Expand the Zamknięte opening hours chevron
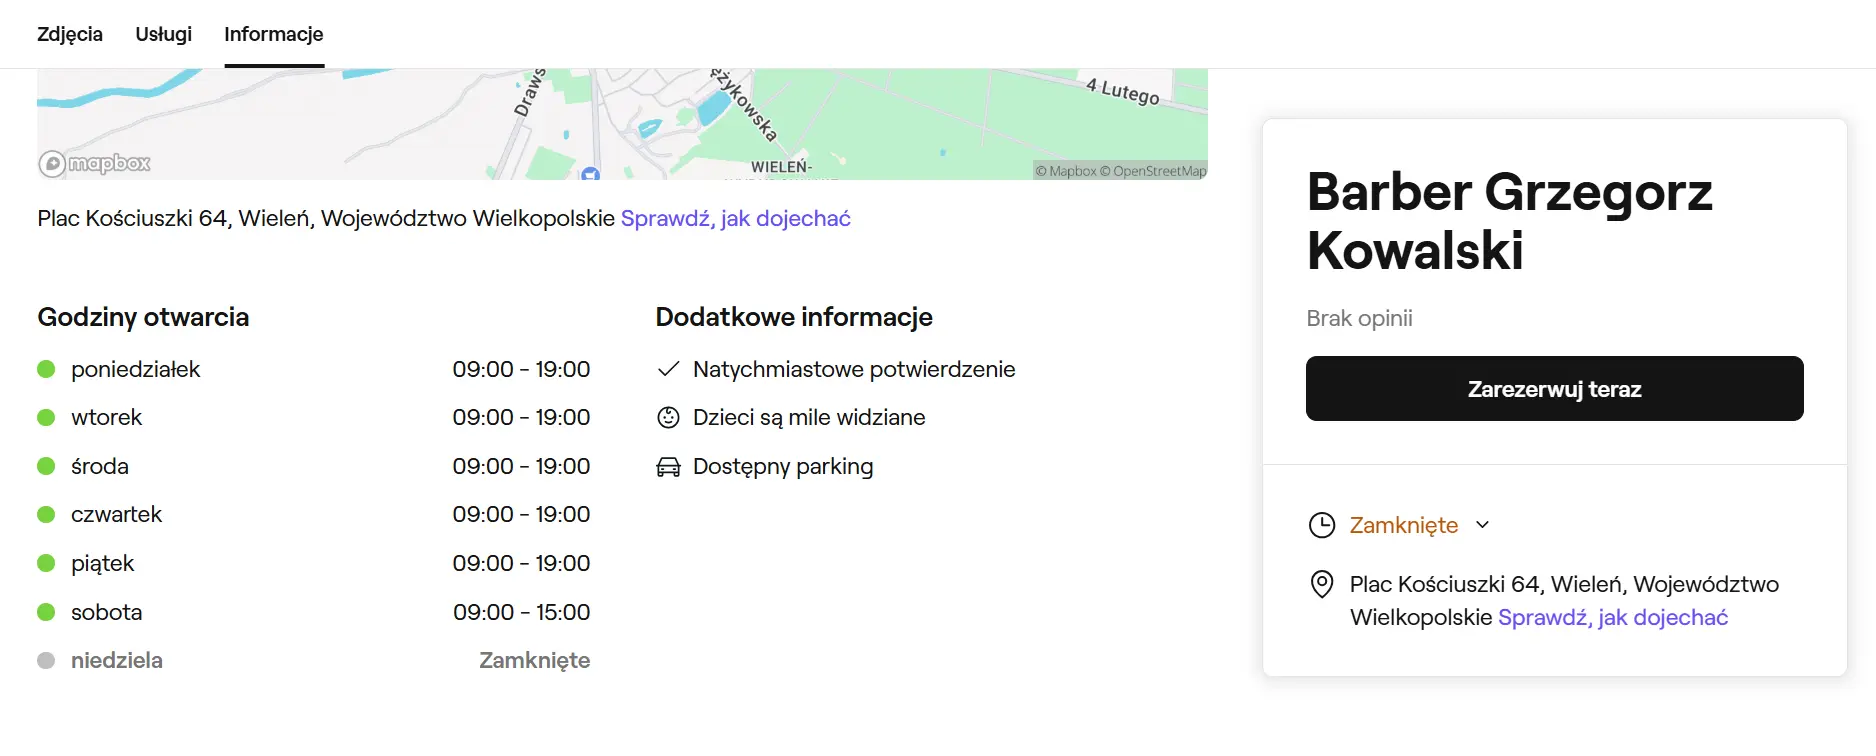This screenshot has height=756, width=1876. point(1482,525)
